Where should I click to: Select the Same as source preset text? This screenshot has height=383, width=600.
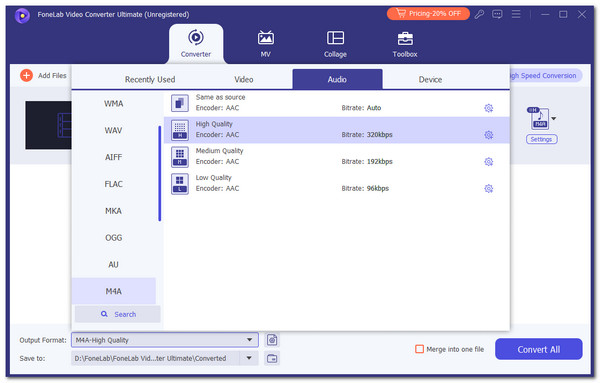coord(220,97)
